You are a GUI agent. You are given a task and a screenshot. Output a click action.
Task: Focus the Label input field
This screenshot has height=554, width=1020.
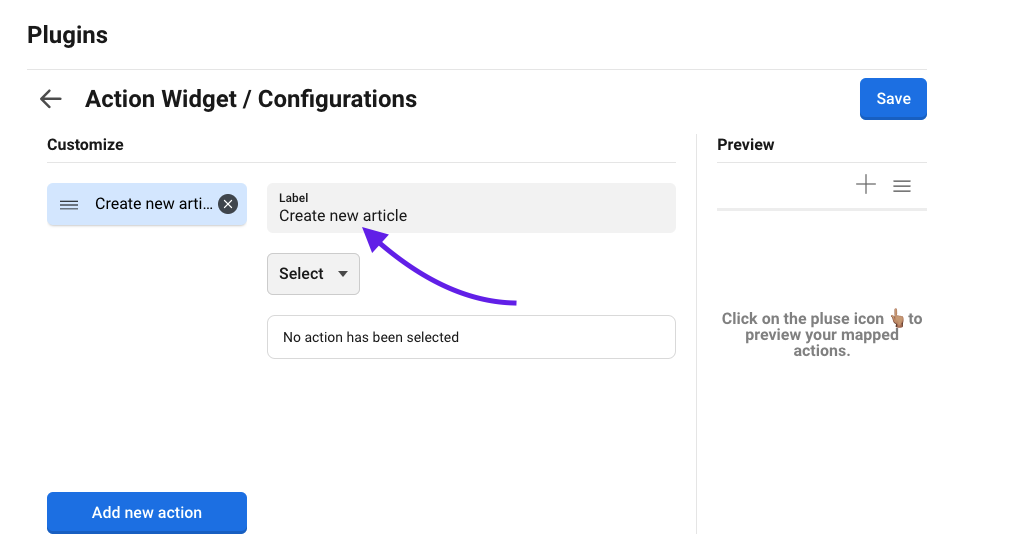pyautogui.click(x=471, y=208)
